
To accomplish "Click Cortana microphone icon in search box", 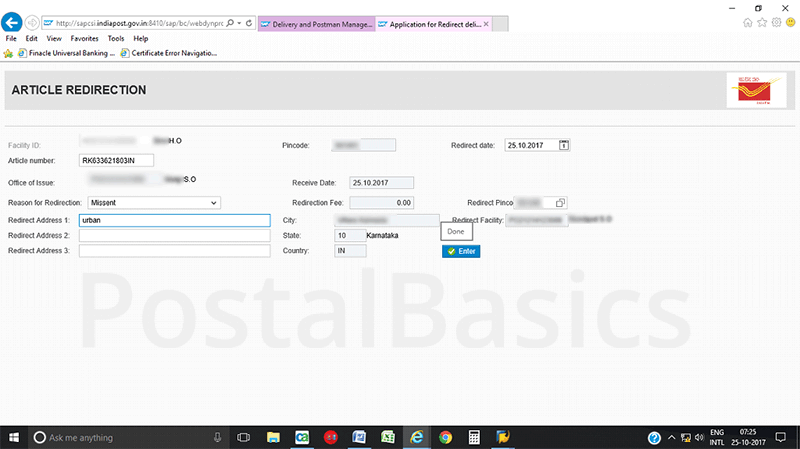I will [217, 437].
